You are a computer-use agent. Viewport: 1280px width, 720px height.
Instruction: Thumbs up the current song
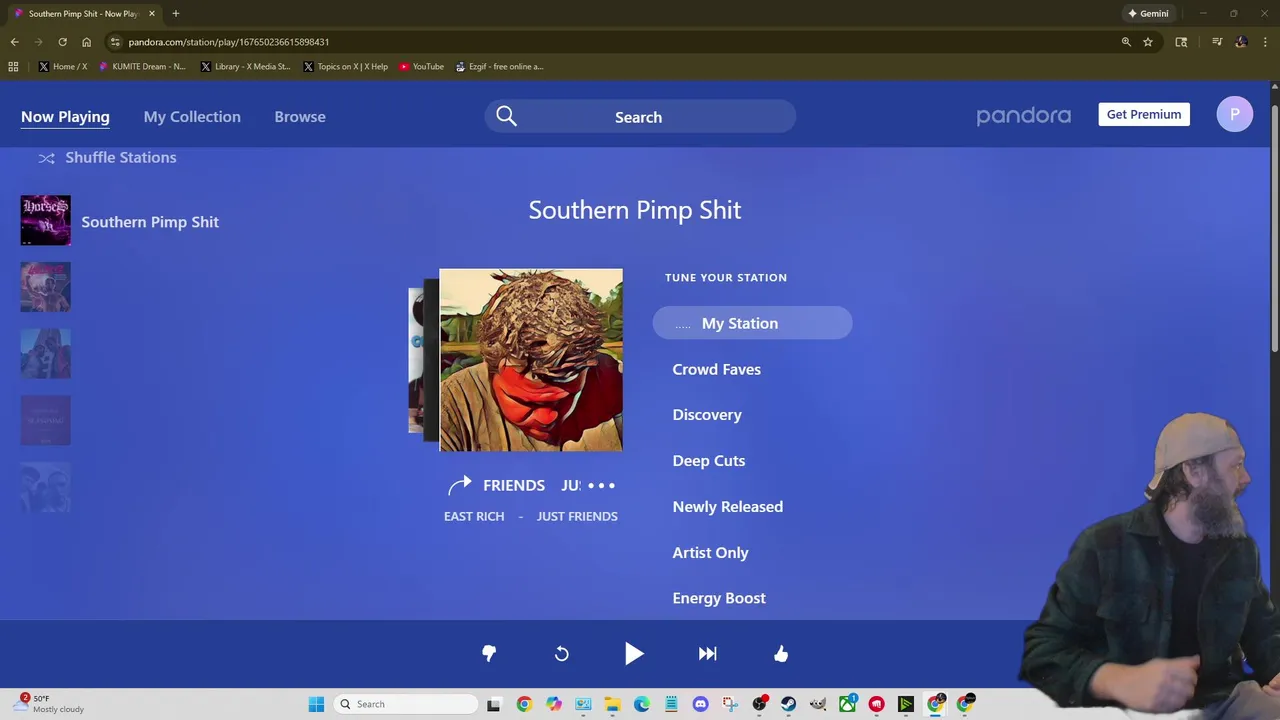tap(781, 653)
